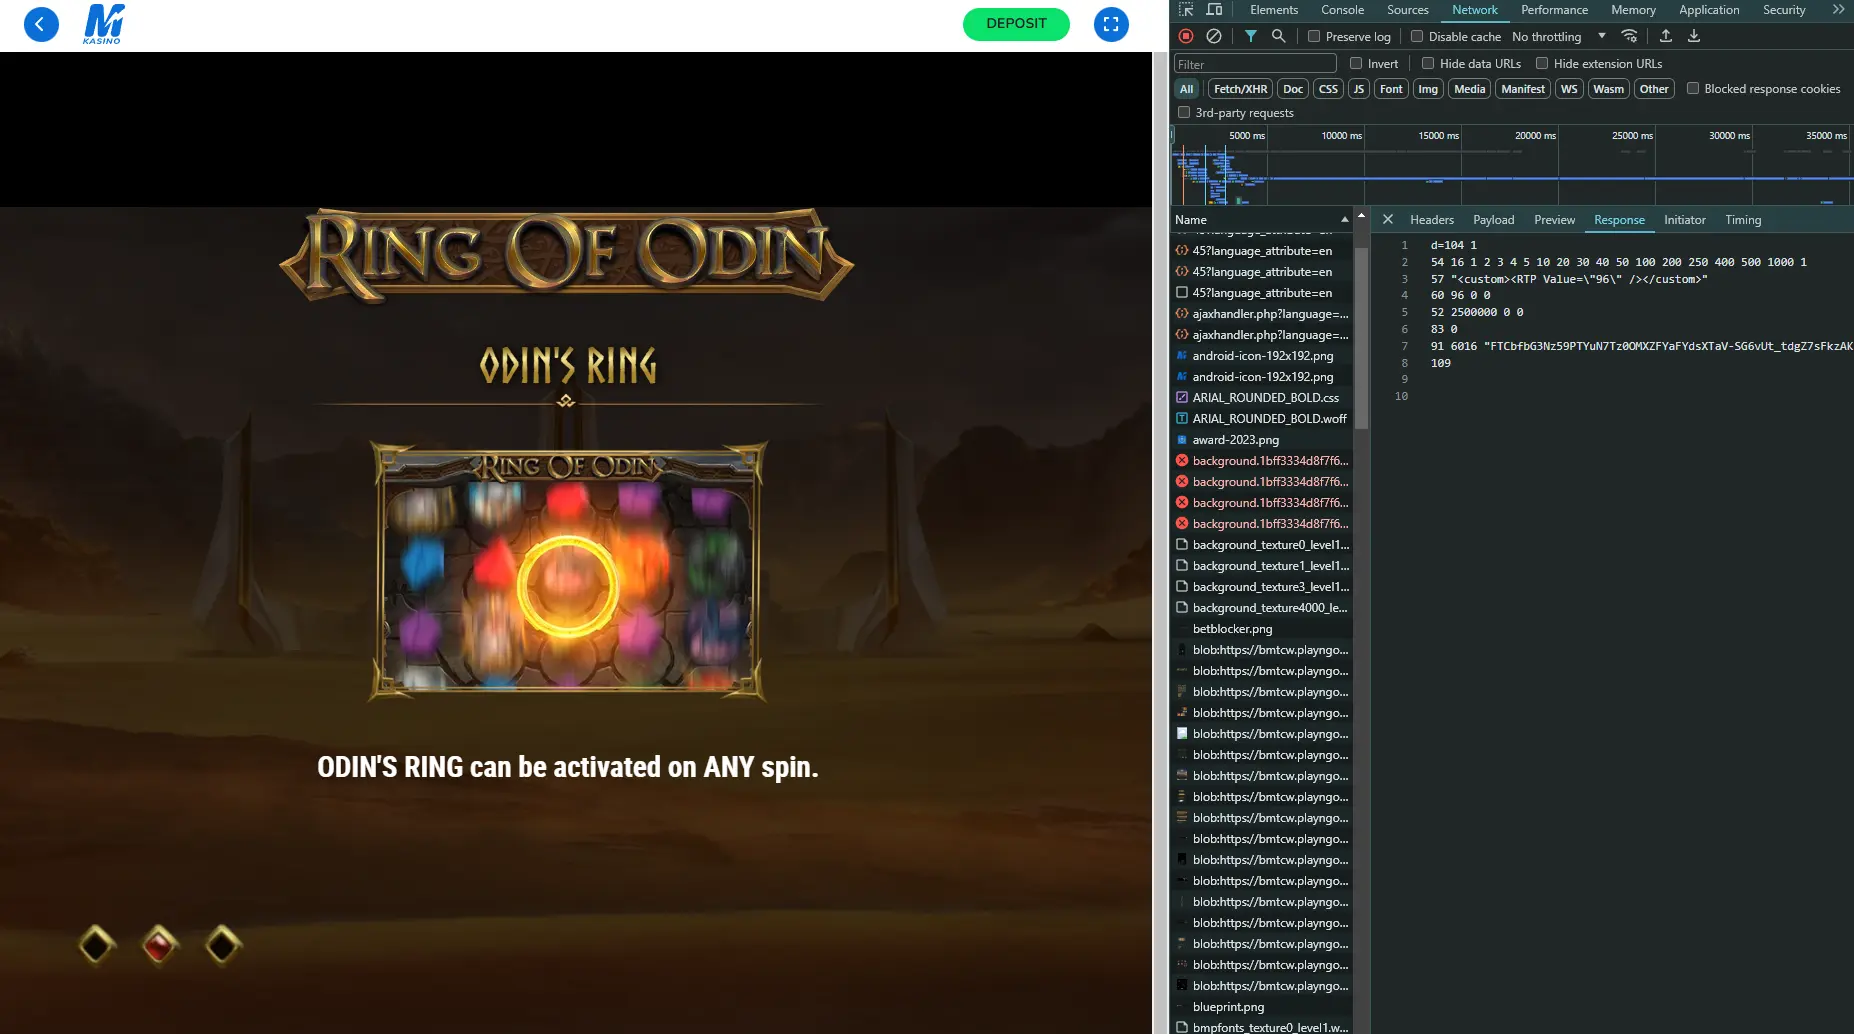Enable the Disable cache checkbox

(1417, 37)
